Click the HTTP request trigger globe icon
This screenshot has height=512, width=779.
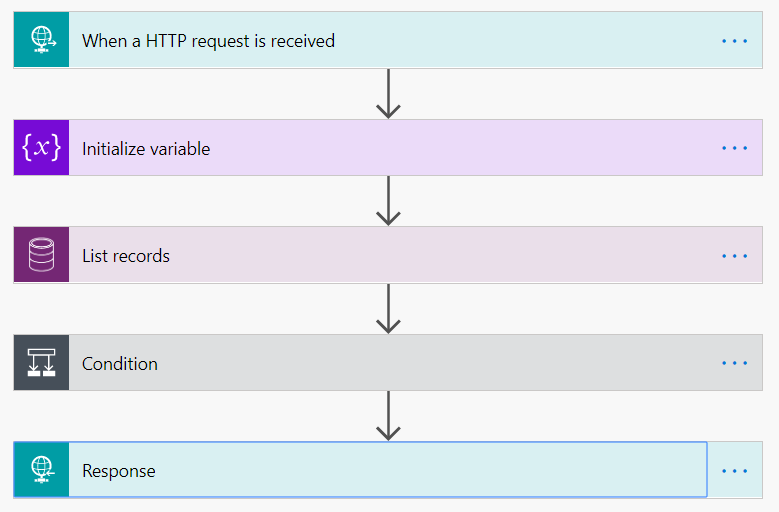click(x=41, y=40)
